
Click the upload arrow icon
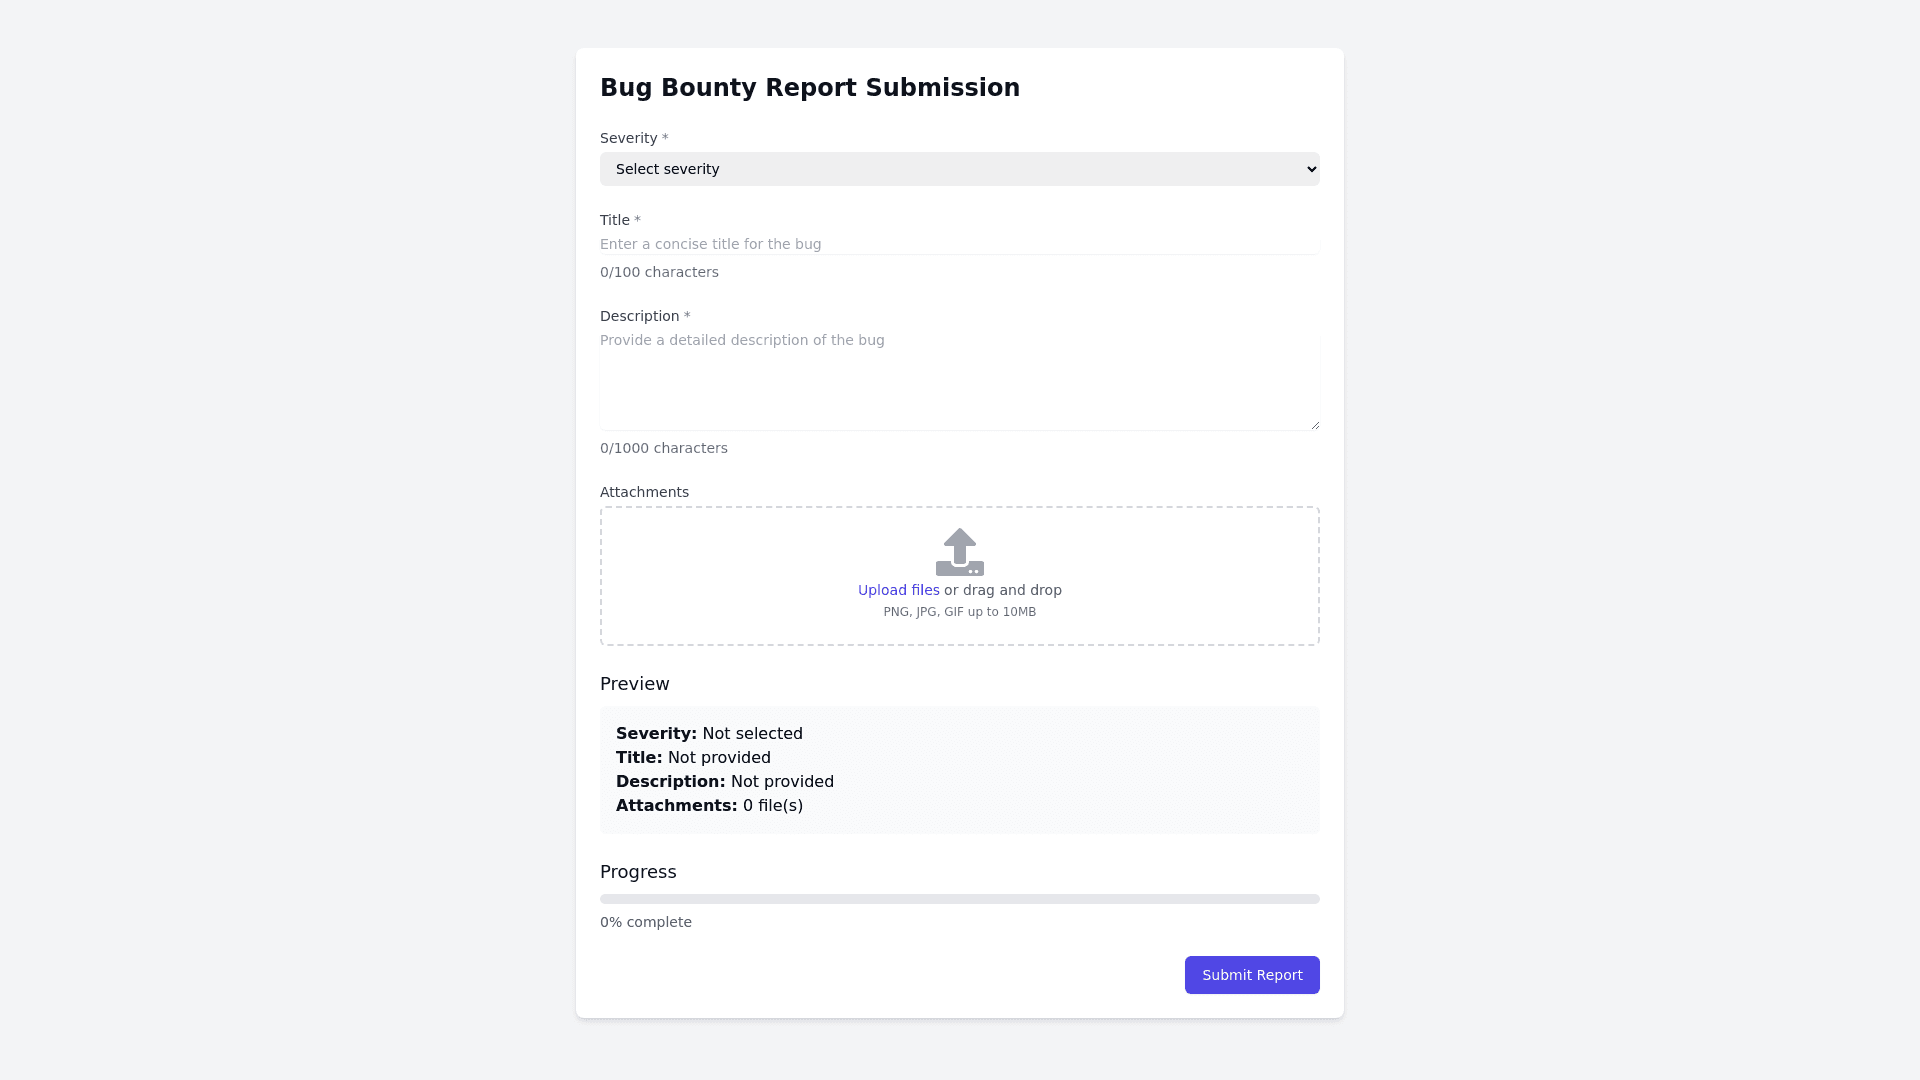click(959, 551)
